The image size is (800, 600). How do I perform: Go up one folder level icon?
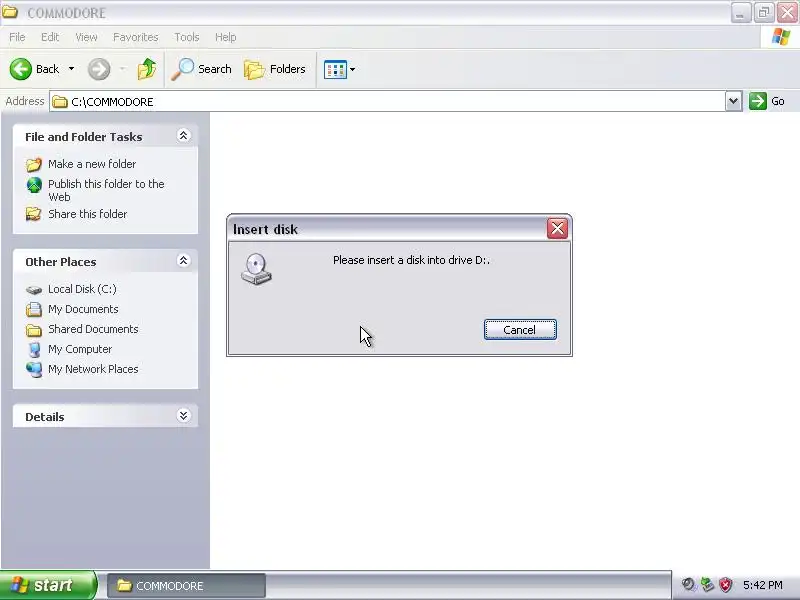(x=147, y=69)
